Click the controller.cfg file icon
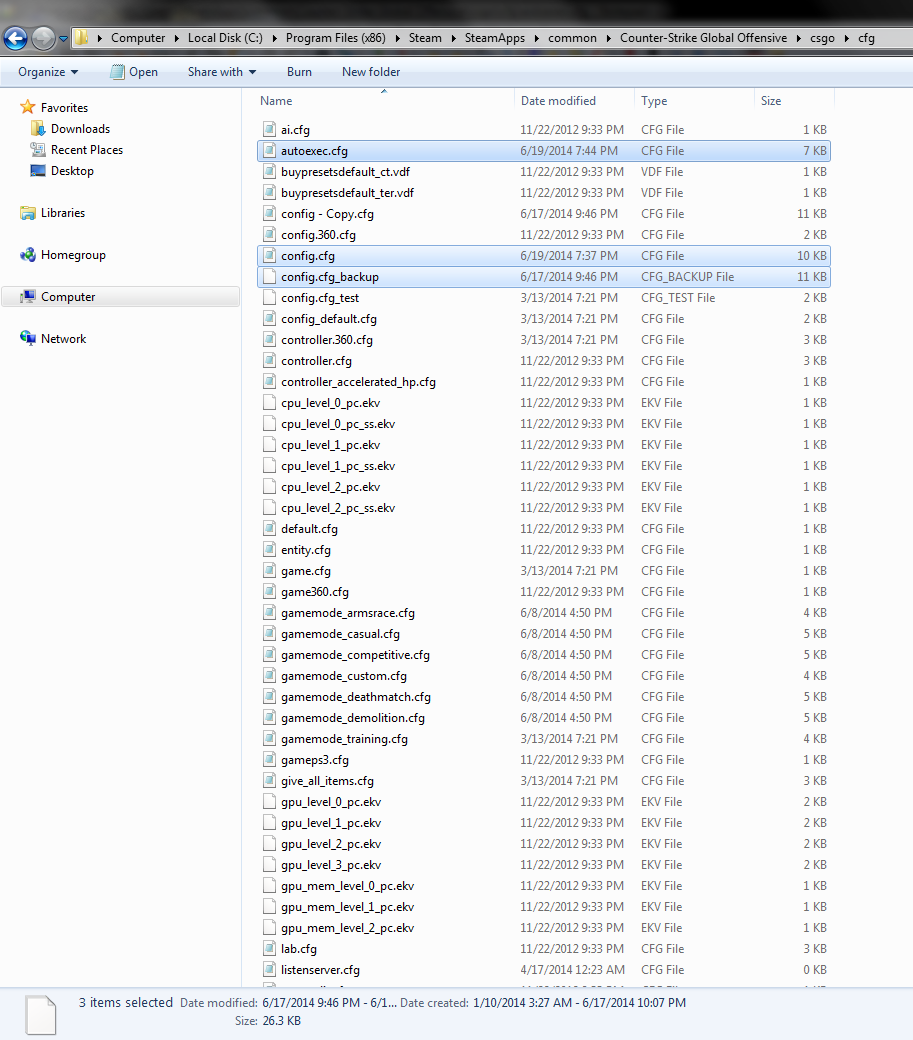The height and width of the screenshot is (1040, 913). 269,360
